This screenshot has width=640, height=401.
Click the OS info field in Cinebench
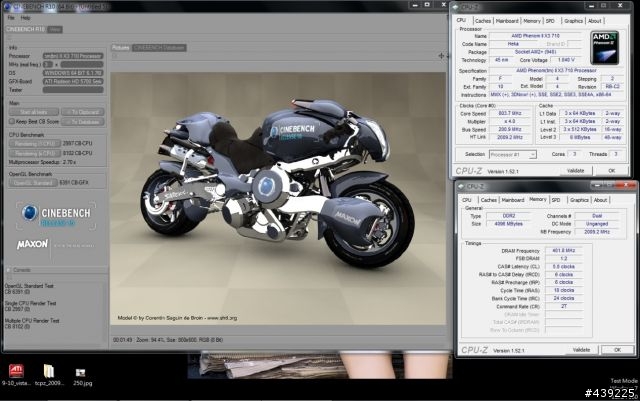click(x=73, y=73)
